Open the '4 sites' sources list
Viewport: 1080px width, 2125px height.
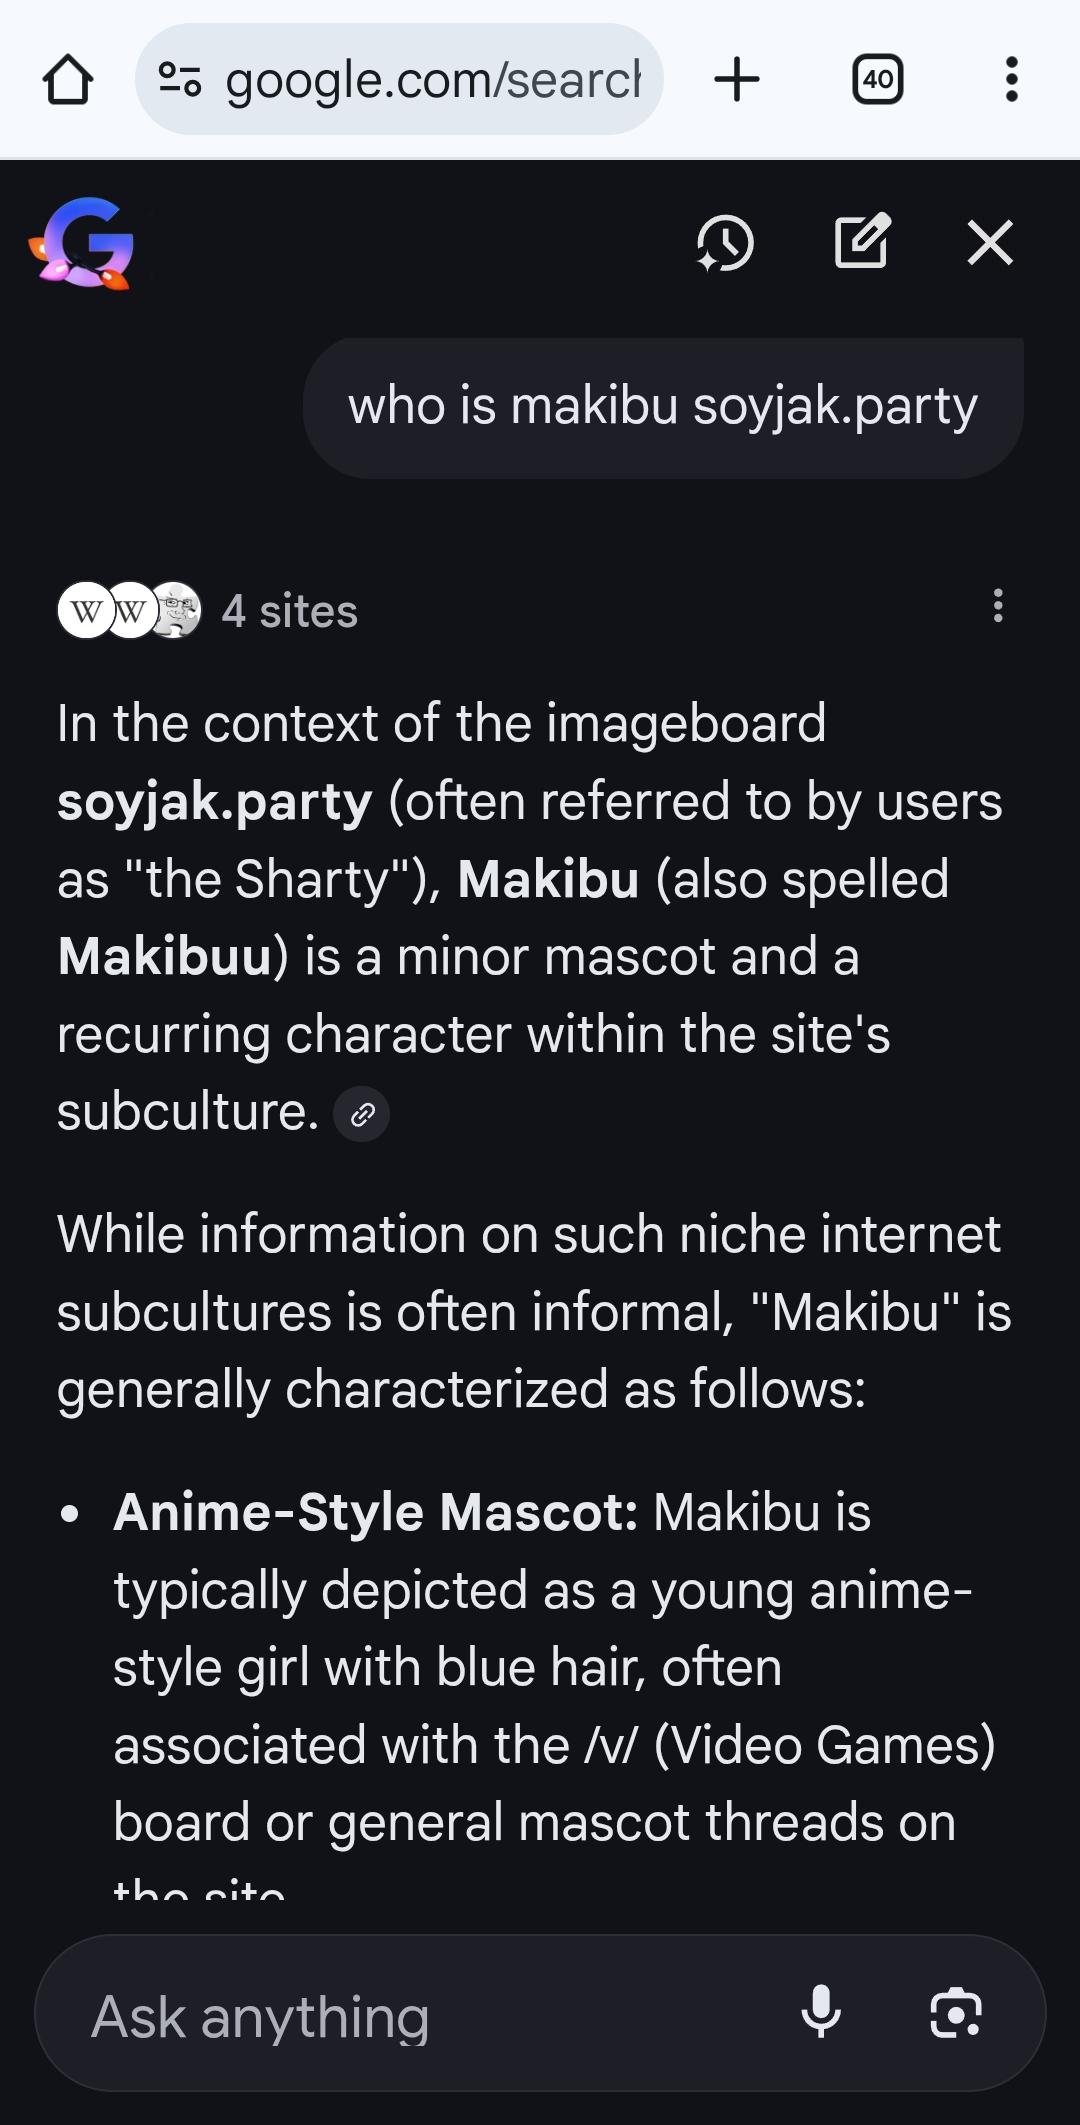click(289, 611)
